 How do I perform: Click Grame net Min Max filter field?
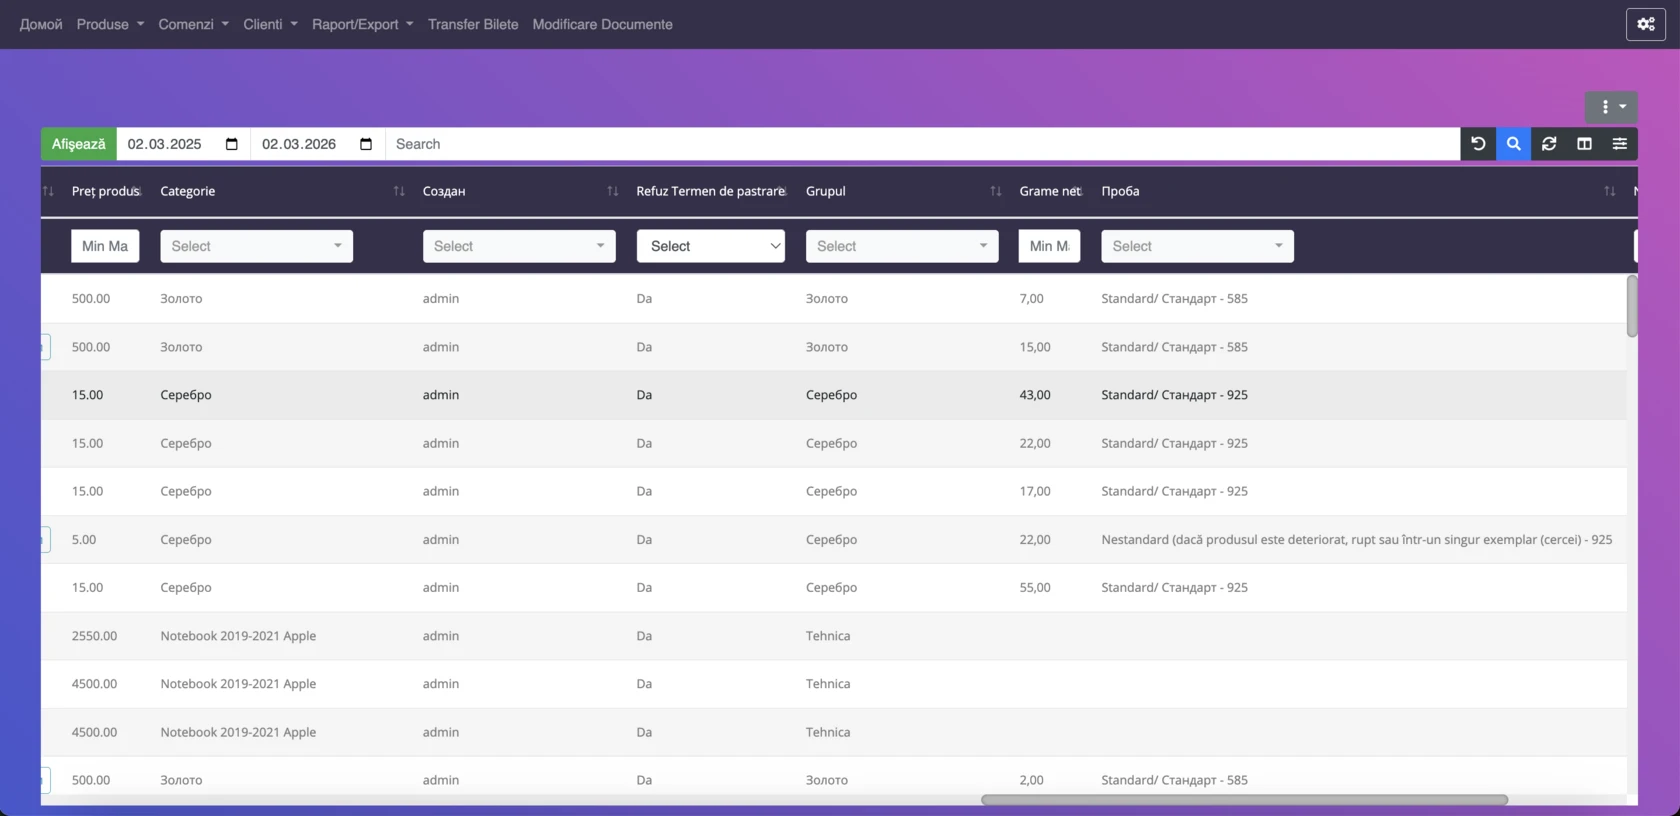click(1049, 246)
